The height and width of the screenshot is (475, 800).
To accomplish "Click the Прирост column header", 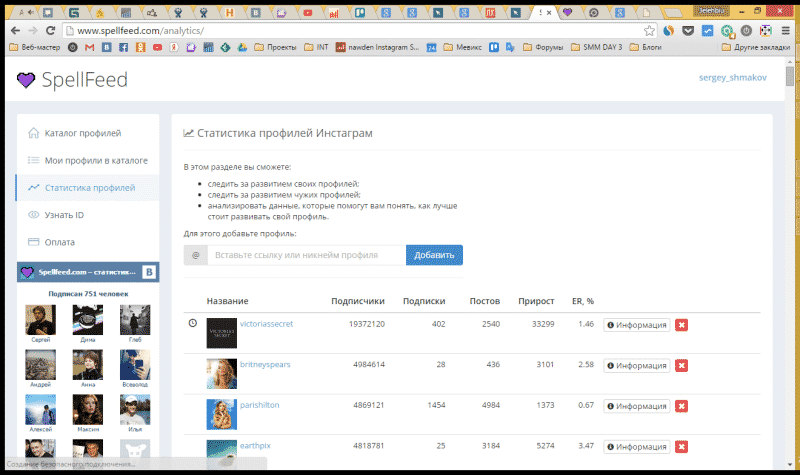I will click(x=536, y=301).
